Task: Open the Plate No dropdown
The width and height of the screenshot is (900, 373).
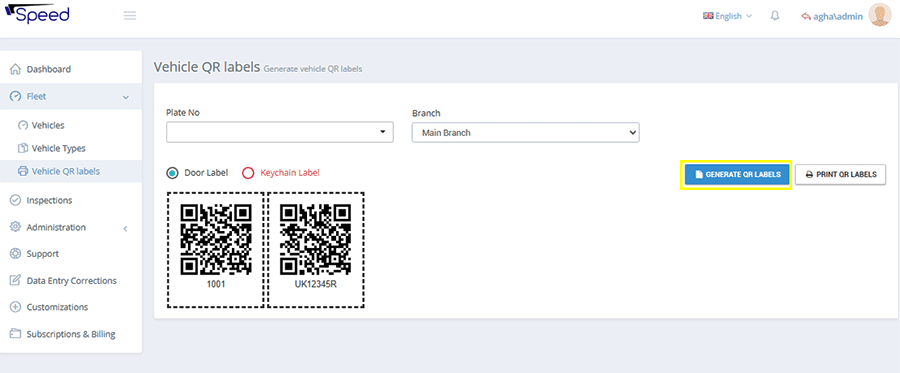Action: pos(280,132)
